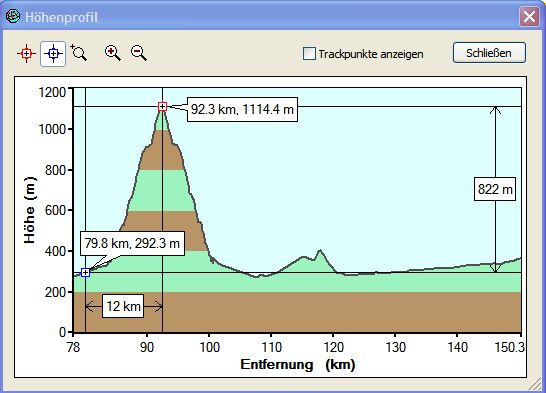The width and height of the screenshot is (546, 393).
Task: Click the 600 y-axis tick label
Action: click(55, 211)
